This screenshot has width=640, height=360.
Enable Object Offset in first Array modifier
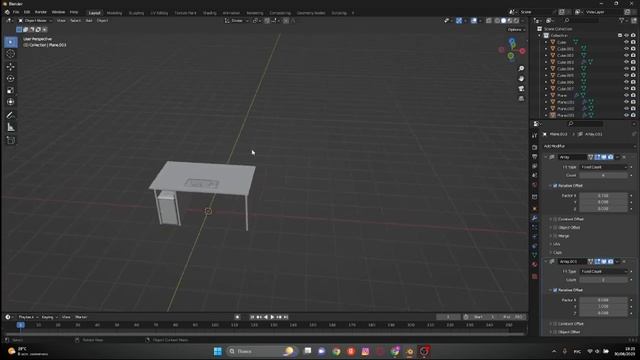[555, 227]
